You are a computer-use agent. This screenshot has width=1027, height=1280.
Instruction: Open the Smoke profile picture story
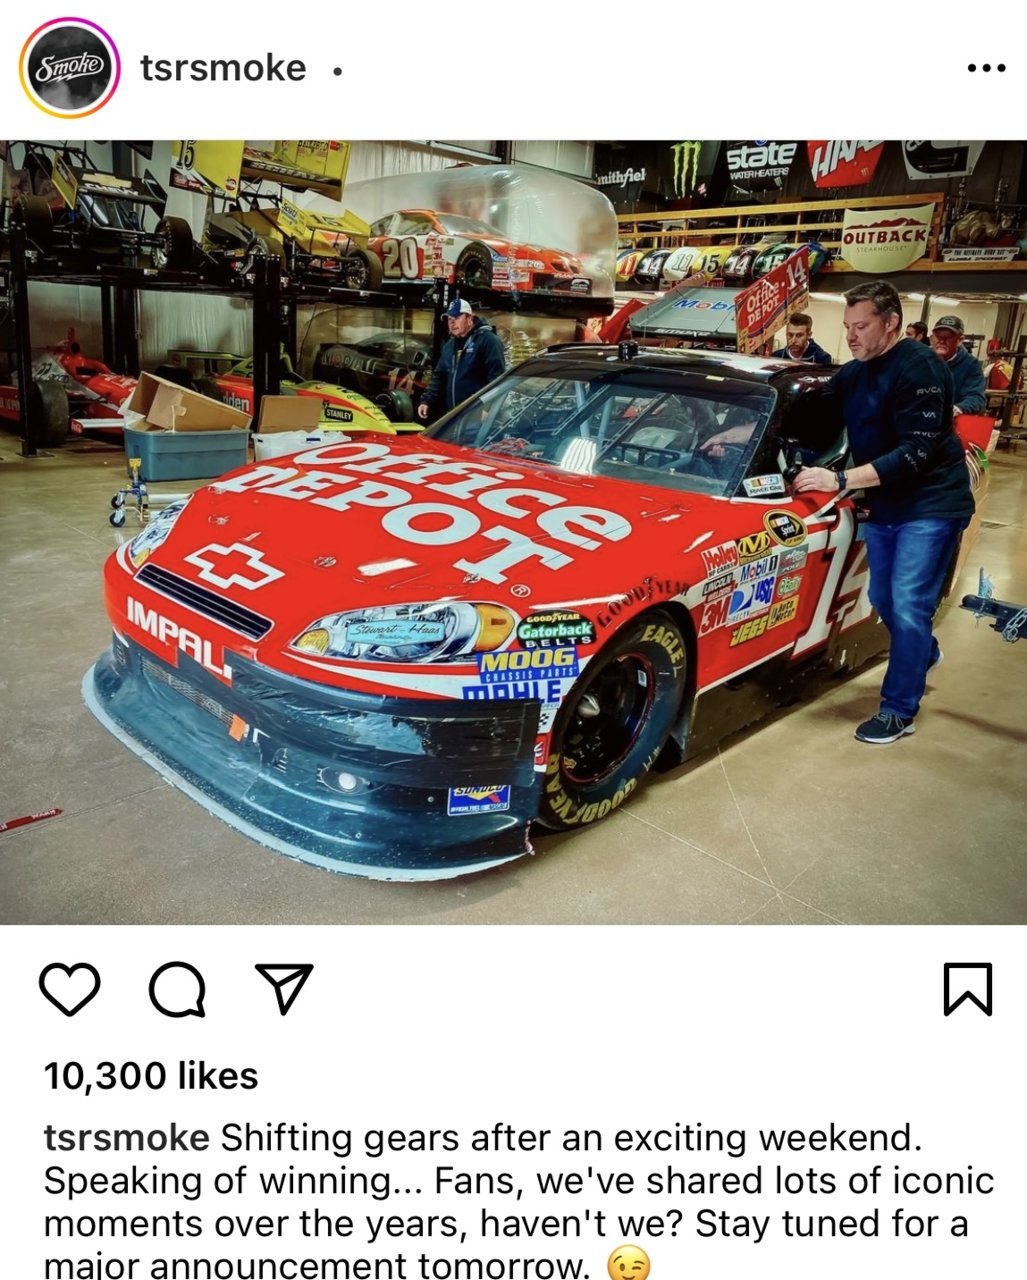(x=69, y=68)
